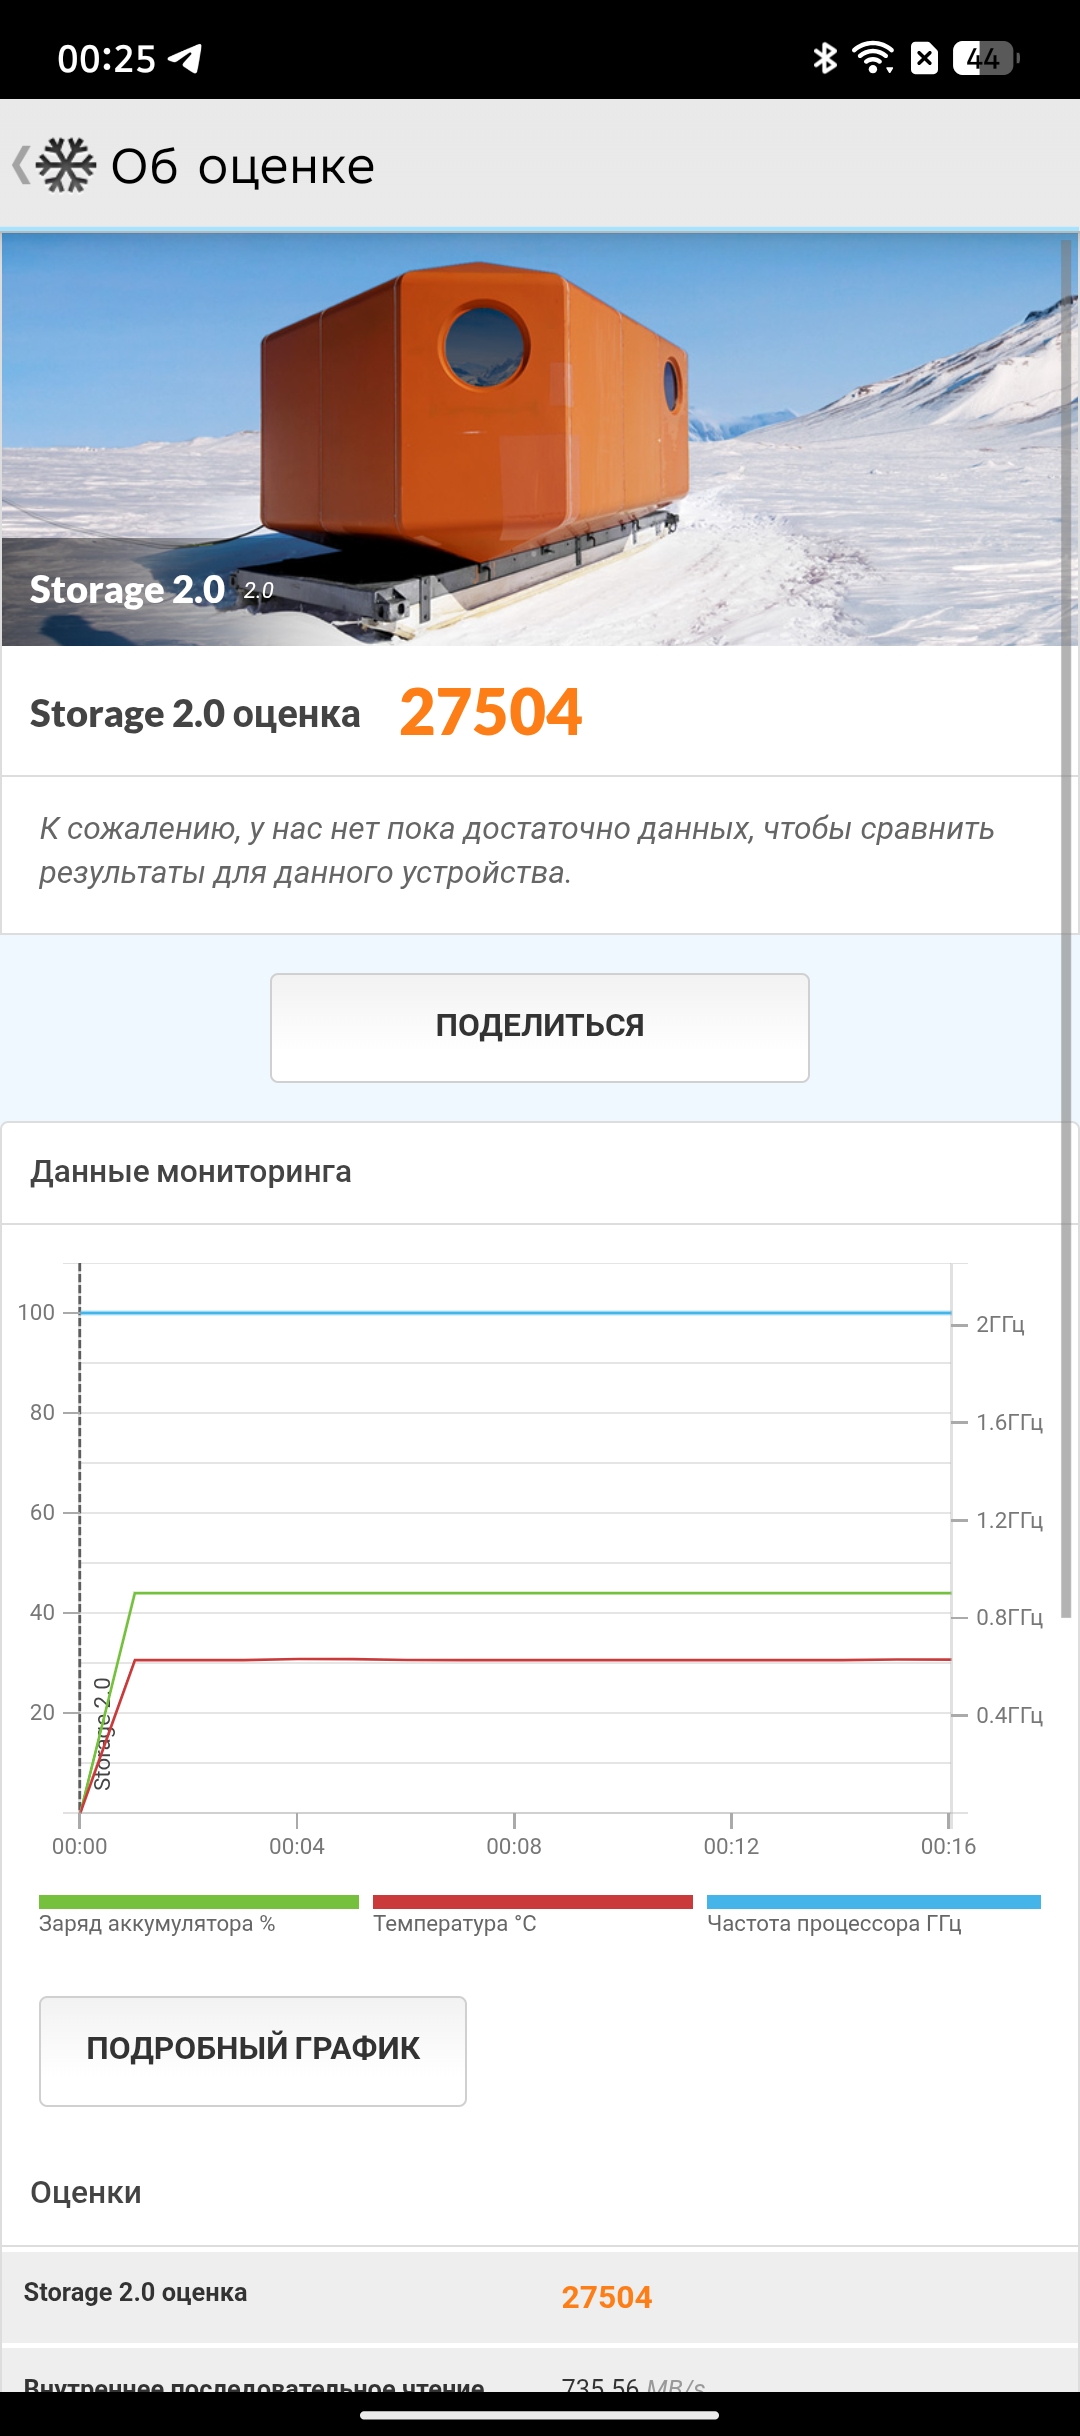Click the vertical scrollbar on right edge
Screen dimensions: 1080x2436
(x=1066, y=928)
